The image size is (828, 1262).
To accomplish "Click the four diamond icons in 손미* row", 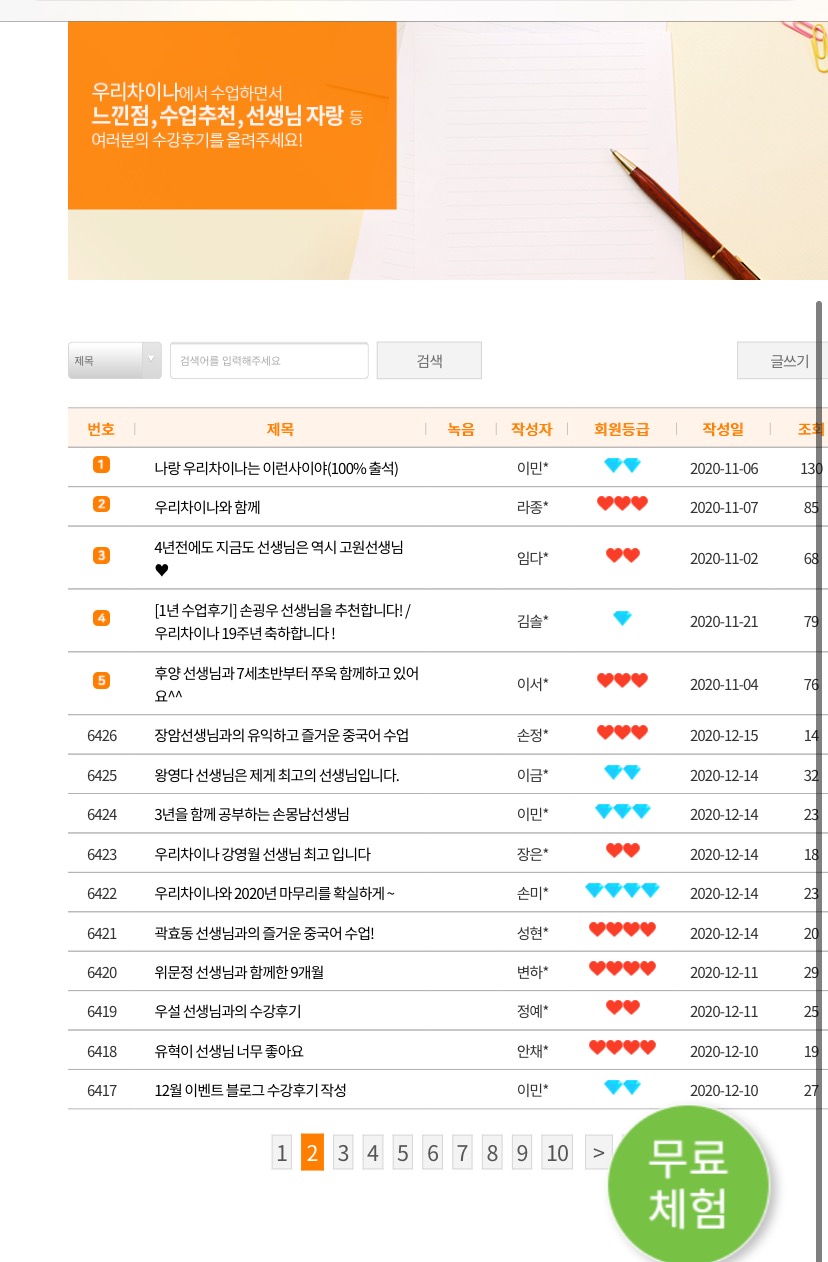I will tap(622, 890).
